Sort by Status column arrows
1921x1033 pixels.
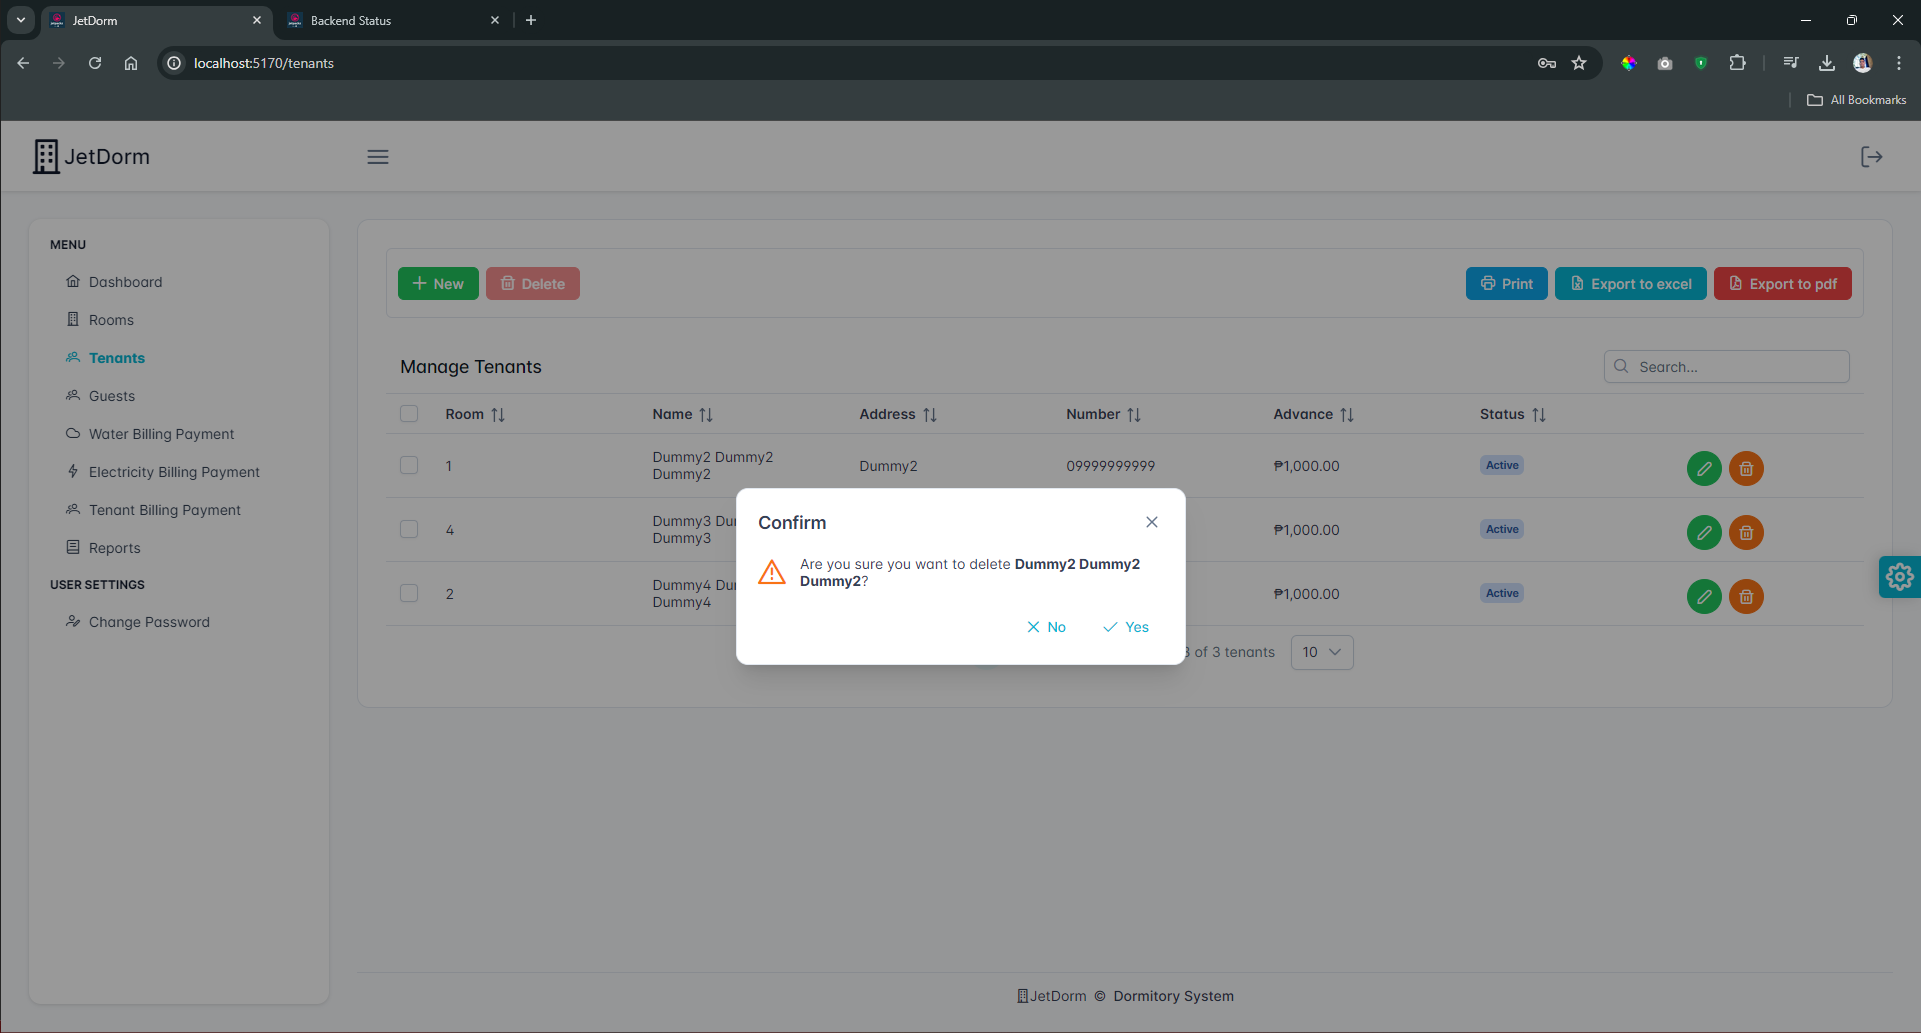click(x=1539, y=414)
